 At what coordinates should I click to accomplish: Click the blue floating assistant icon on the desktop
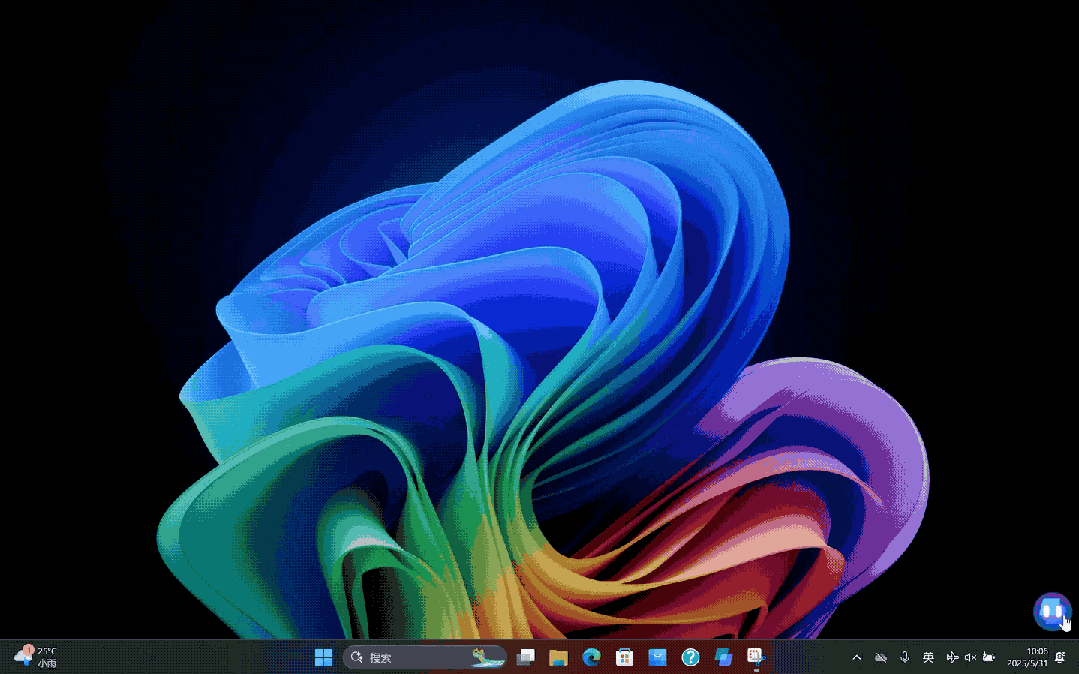(1051, 611)
